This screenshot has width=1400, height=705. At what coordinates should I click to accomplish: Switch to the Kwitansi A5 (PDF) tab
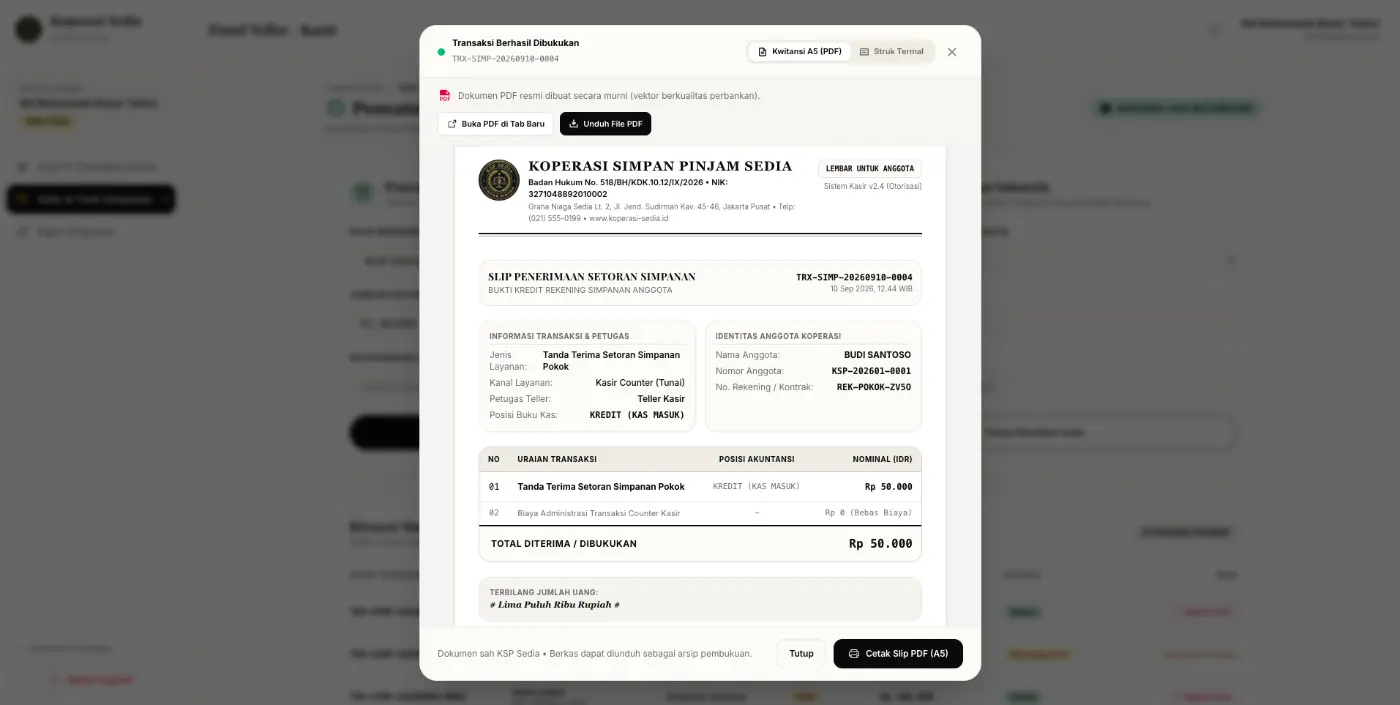click(800, 51)
